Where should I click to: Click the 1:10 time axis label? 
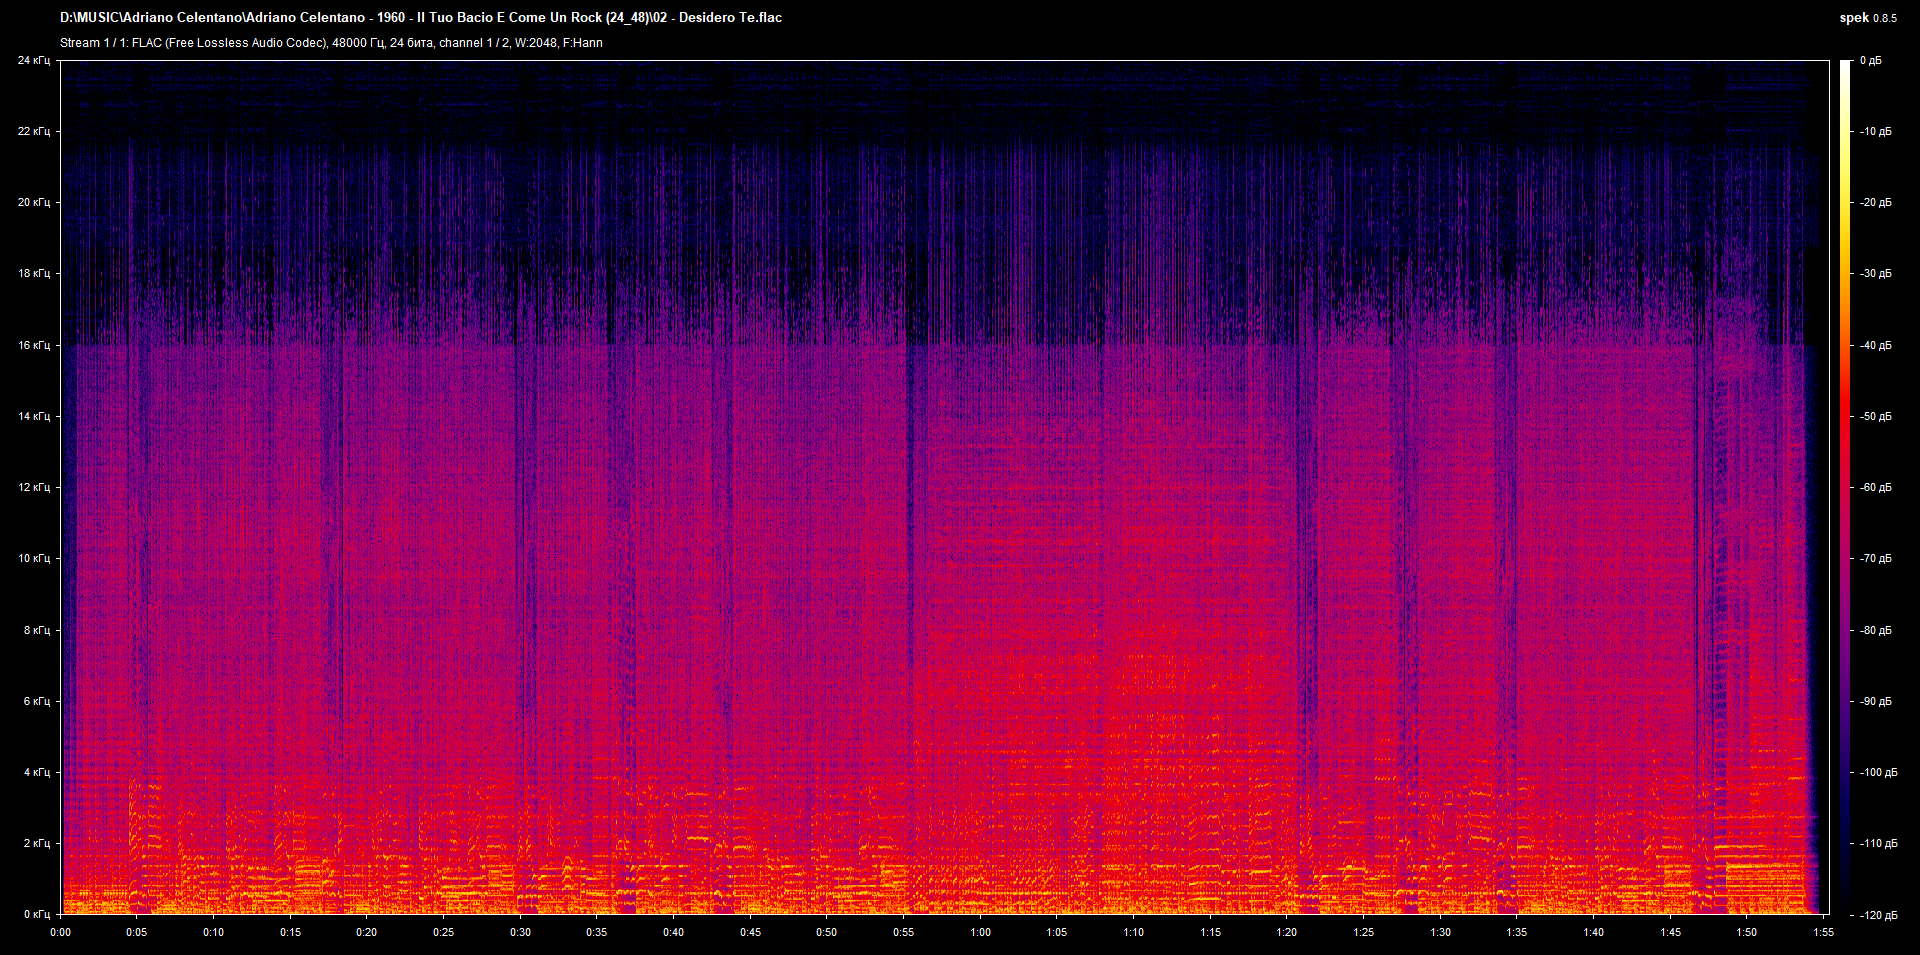[x=1134, y=932]
